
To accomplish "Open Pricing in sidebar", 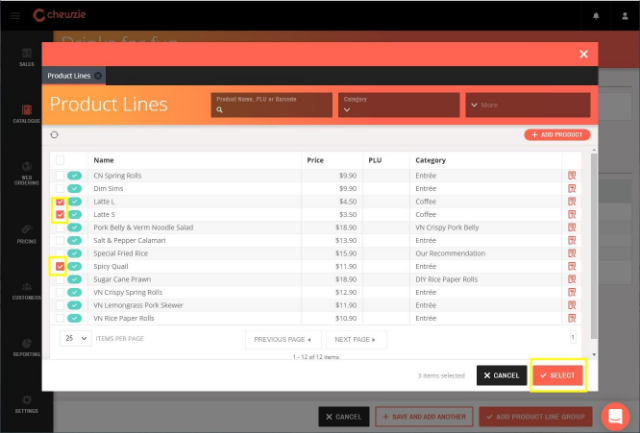I will point(27,234).
